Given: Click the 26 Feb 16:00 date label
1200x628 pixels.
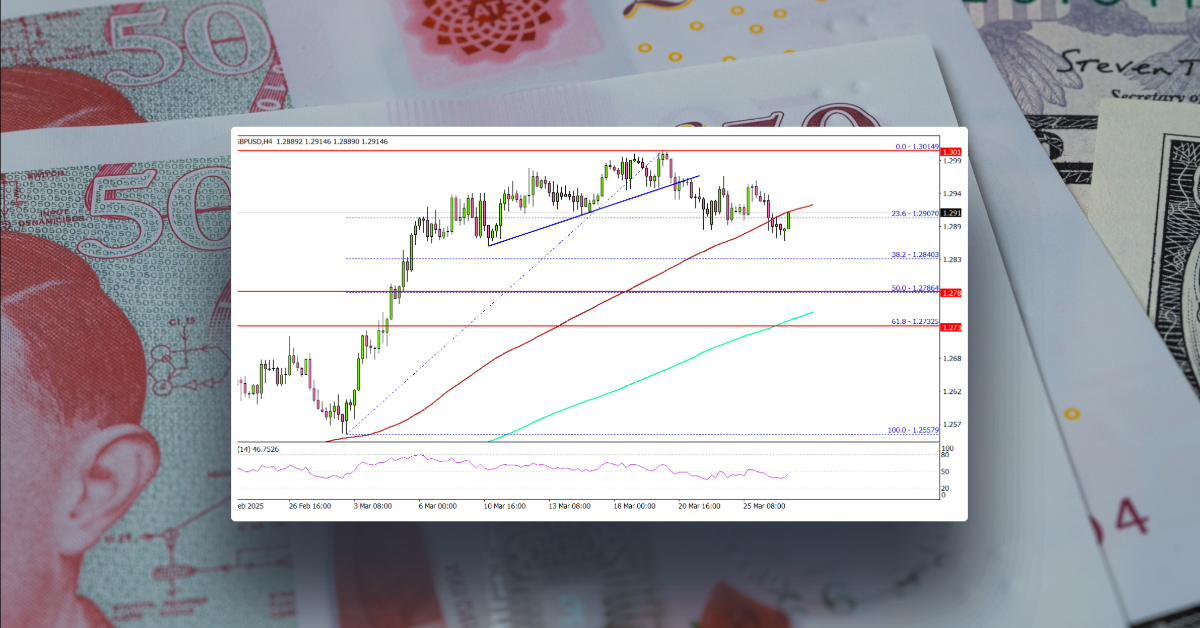Looking at the screenshot, I should (311, 506).
